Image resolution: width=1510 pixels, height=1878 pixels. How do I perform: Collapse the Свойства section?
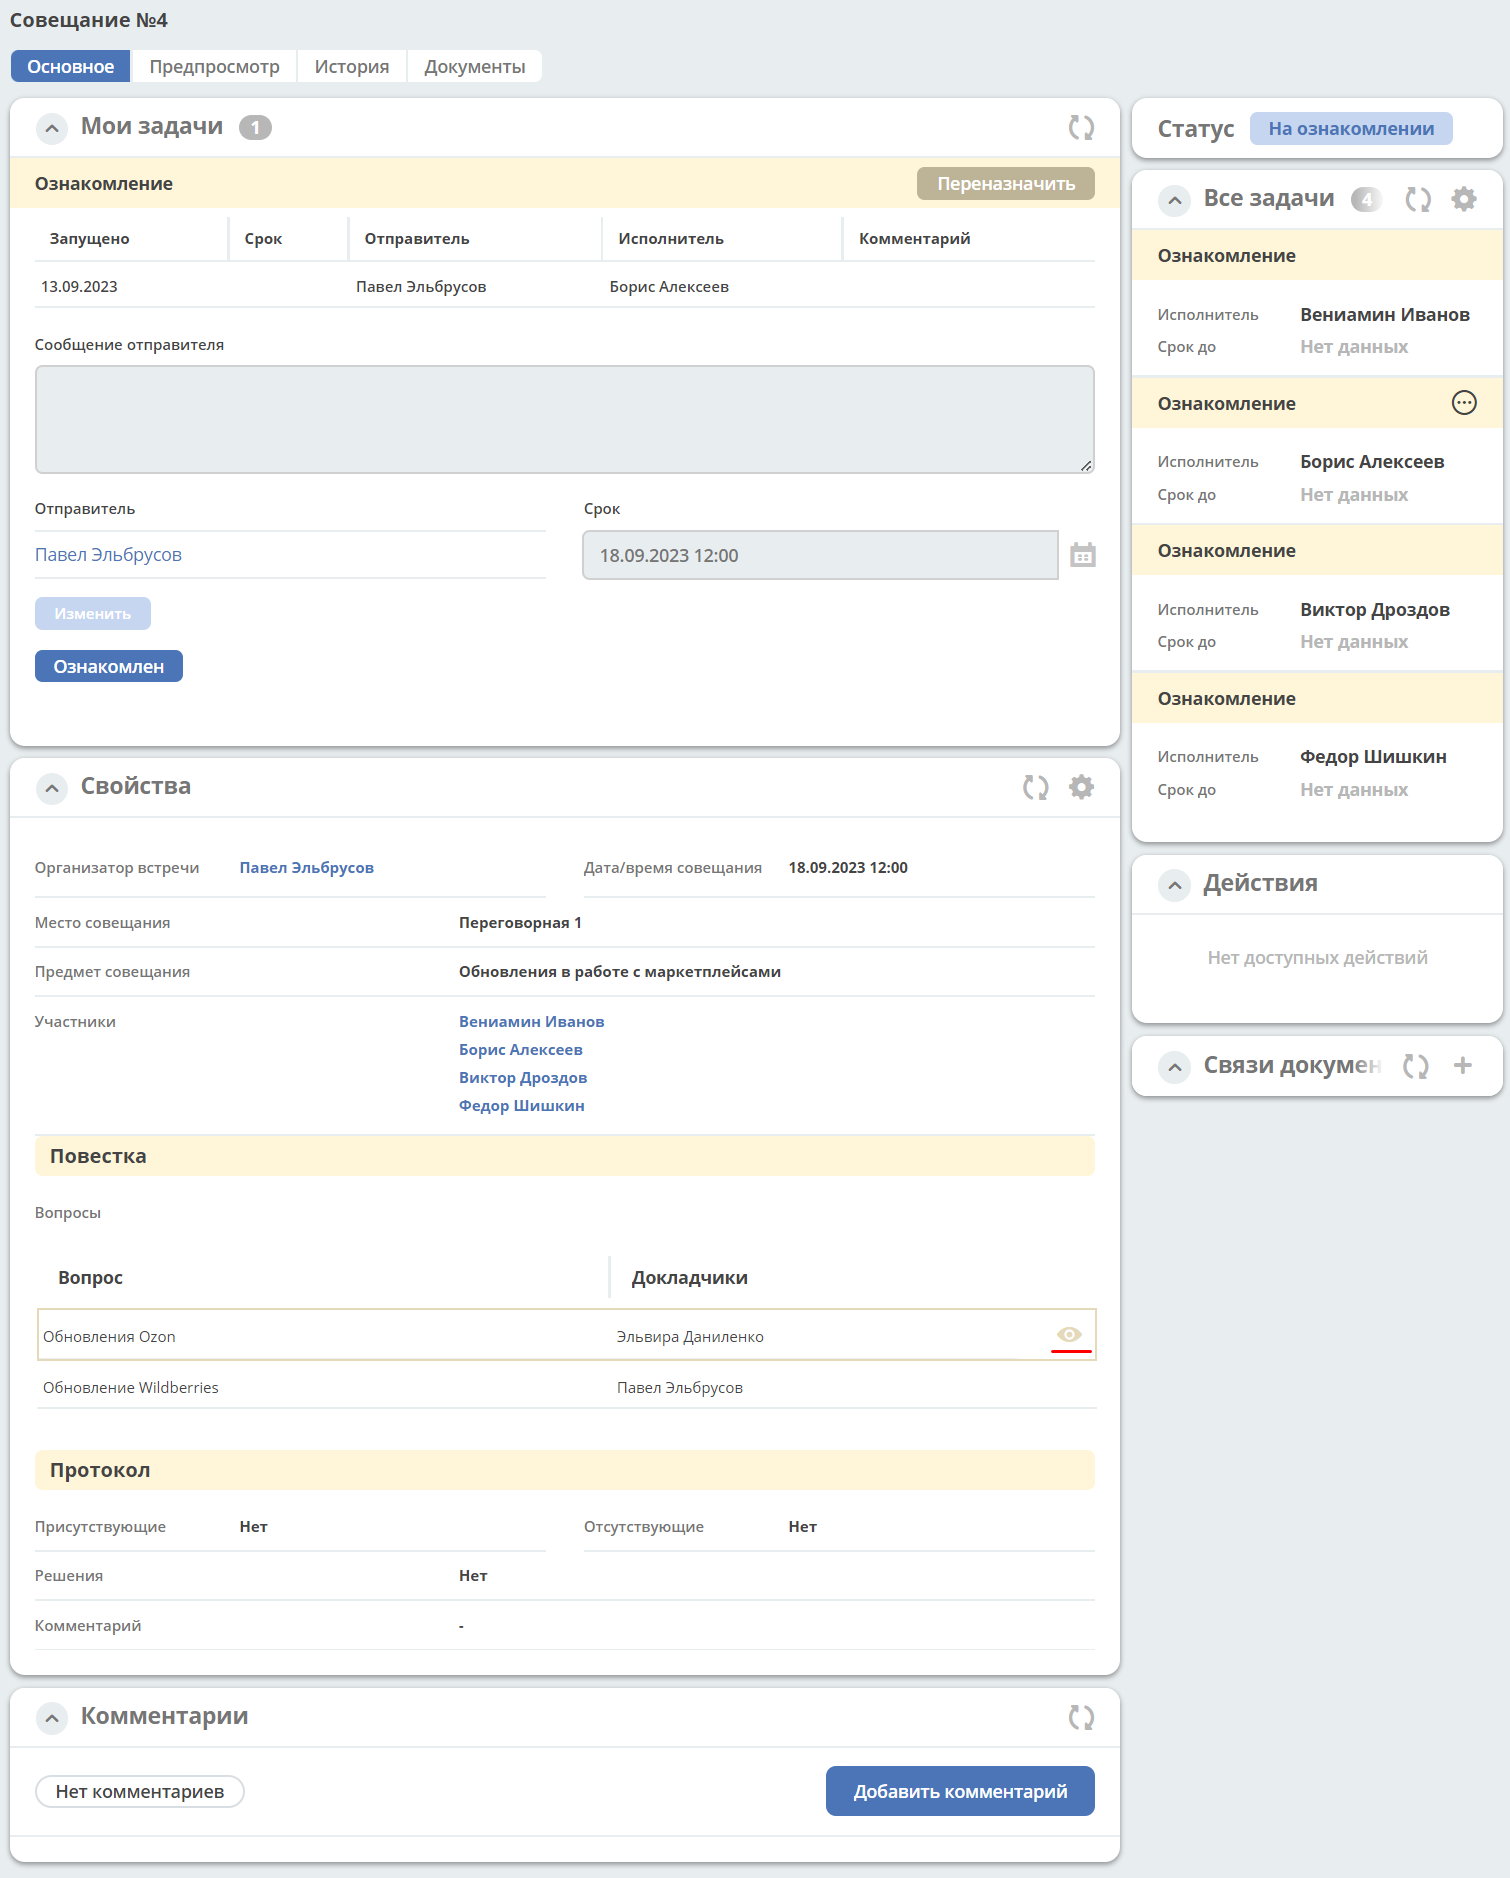(52, 788)
